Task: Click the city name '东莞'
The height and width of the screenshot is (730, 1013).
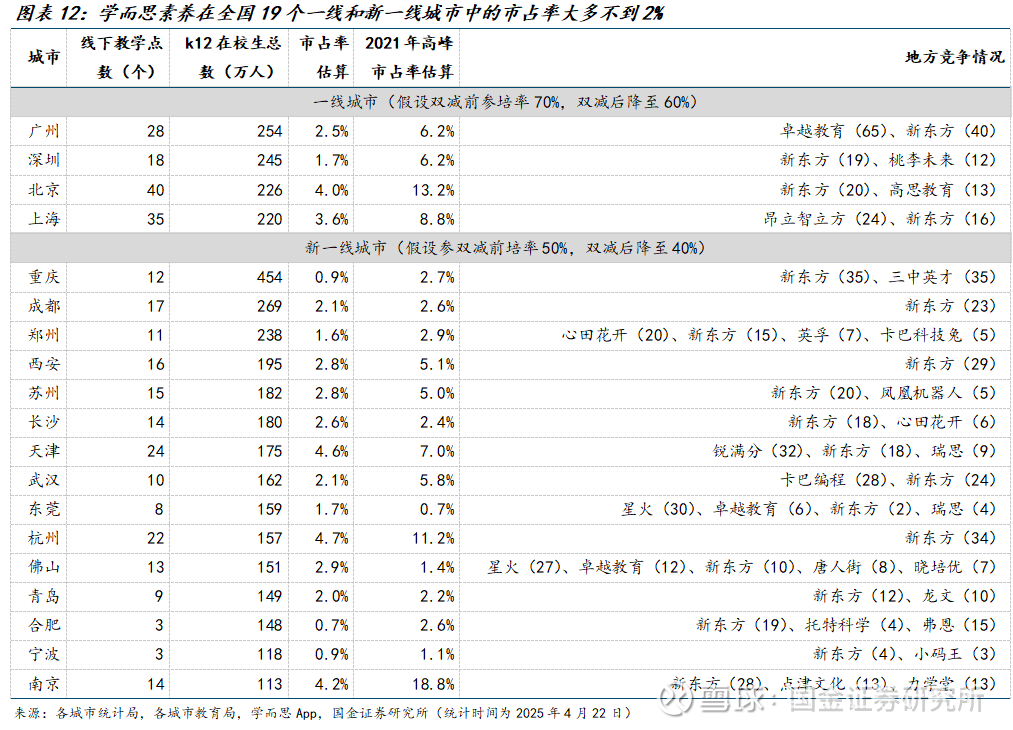Action: (x=44, y=510)
